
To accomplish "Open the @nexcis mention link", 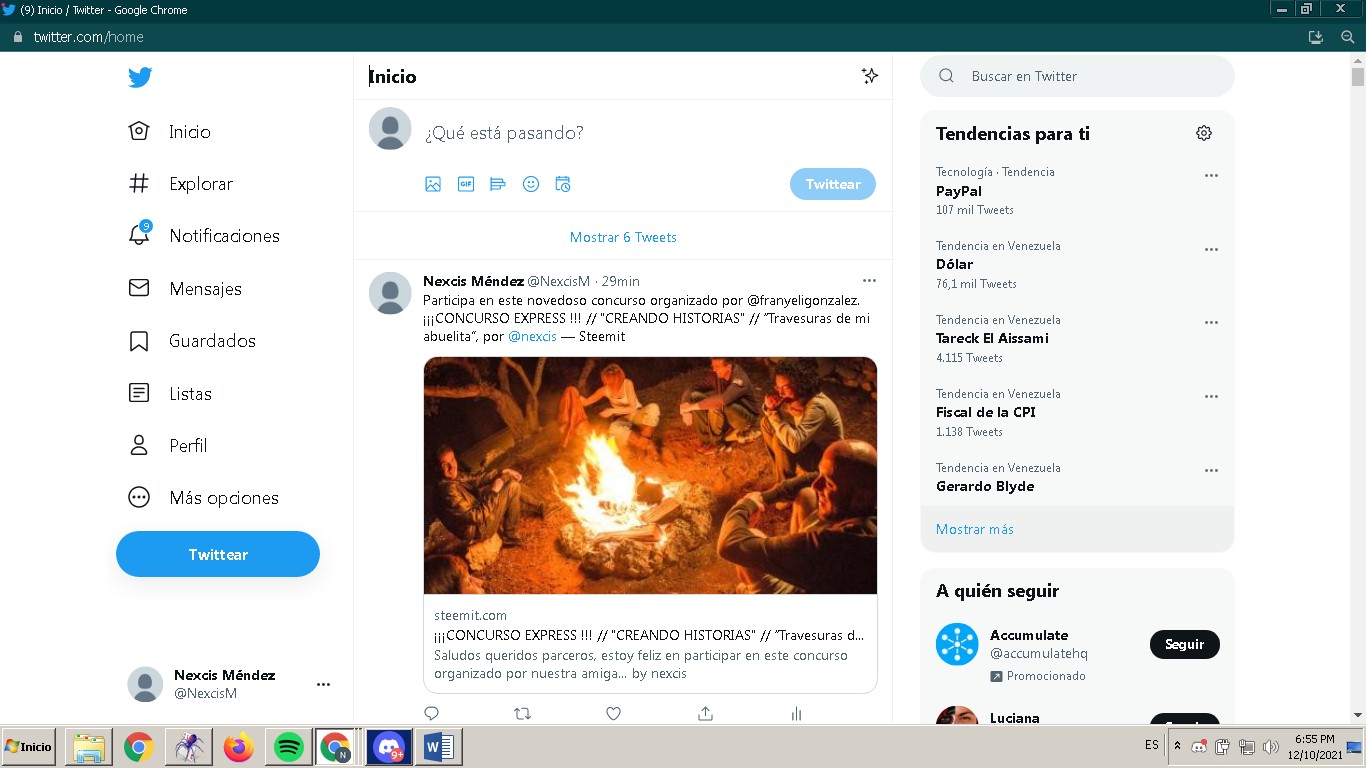I will [533, 336].
